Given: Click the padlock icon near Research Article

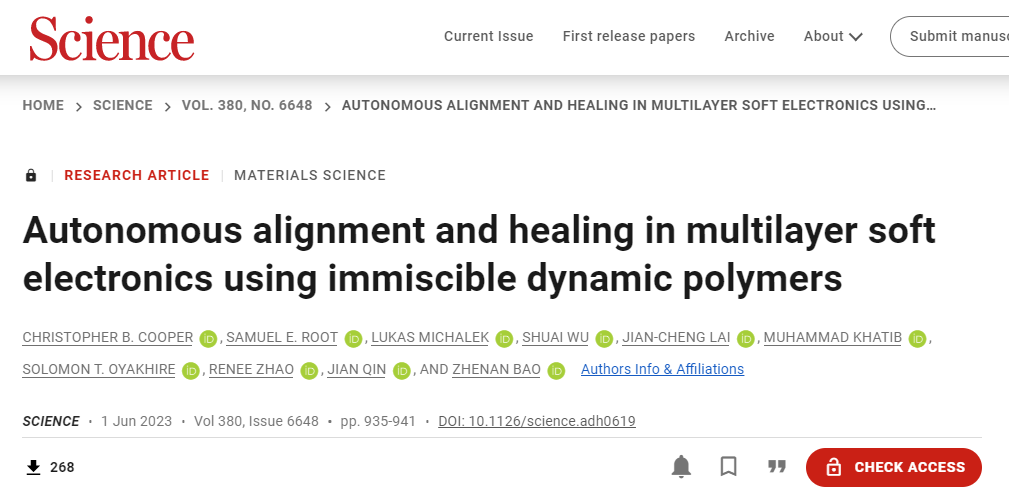Looking at the screenshot, I should [x=31, y=175].
